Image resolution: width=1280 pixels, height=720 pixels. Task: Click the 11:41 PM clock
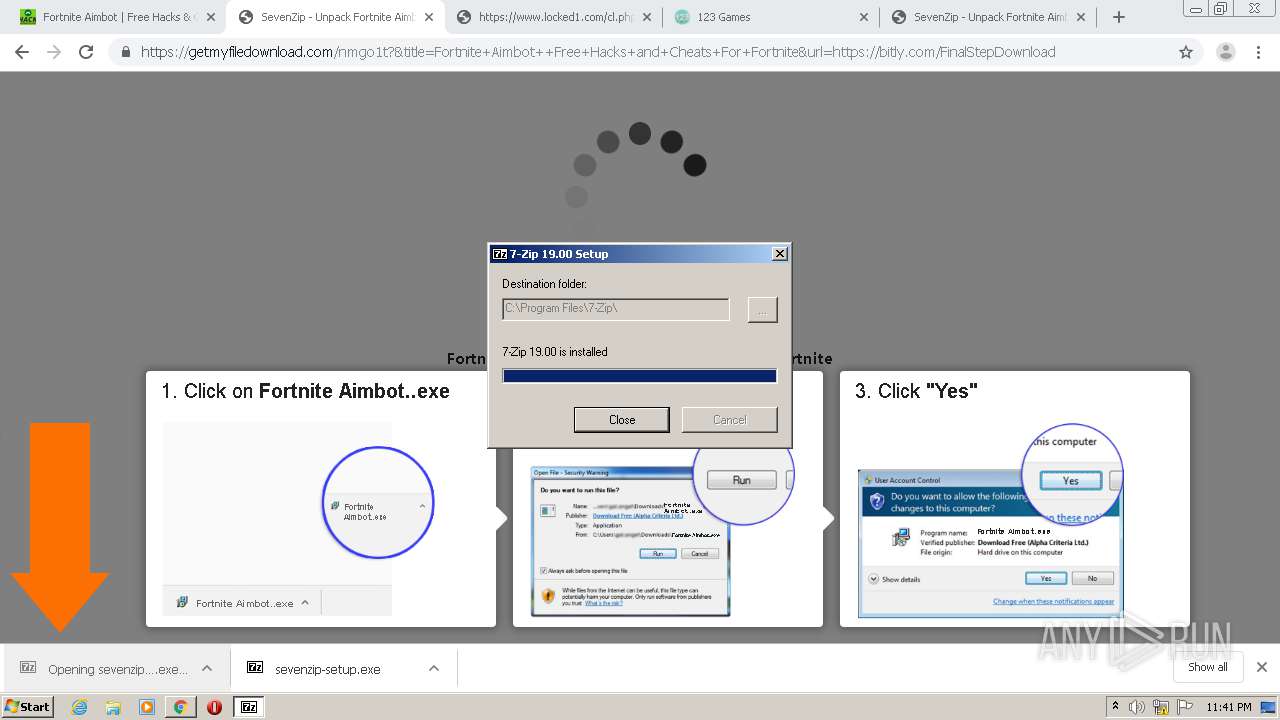1228,707
